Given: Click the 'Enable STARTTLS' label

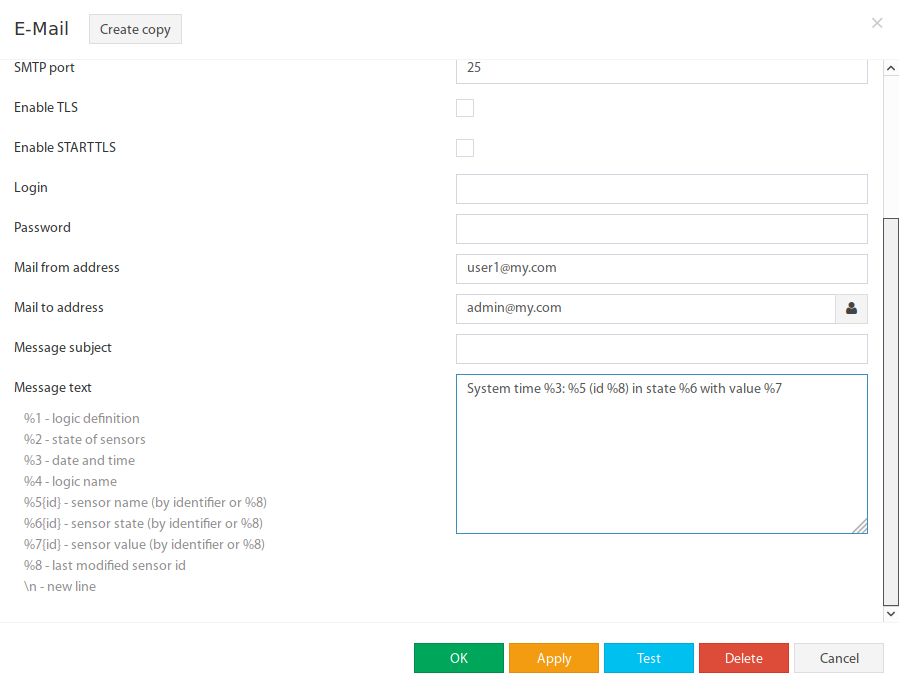Looking at the screenshot, I should pyautogui.click(x=65, y=147).
